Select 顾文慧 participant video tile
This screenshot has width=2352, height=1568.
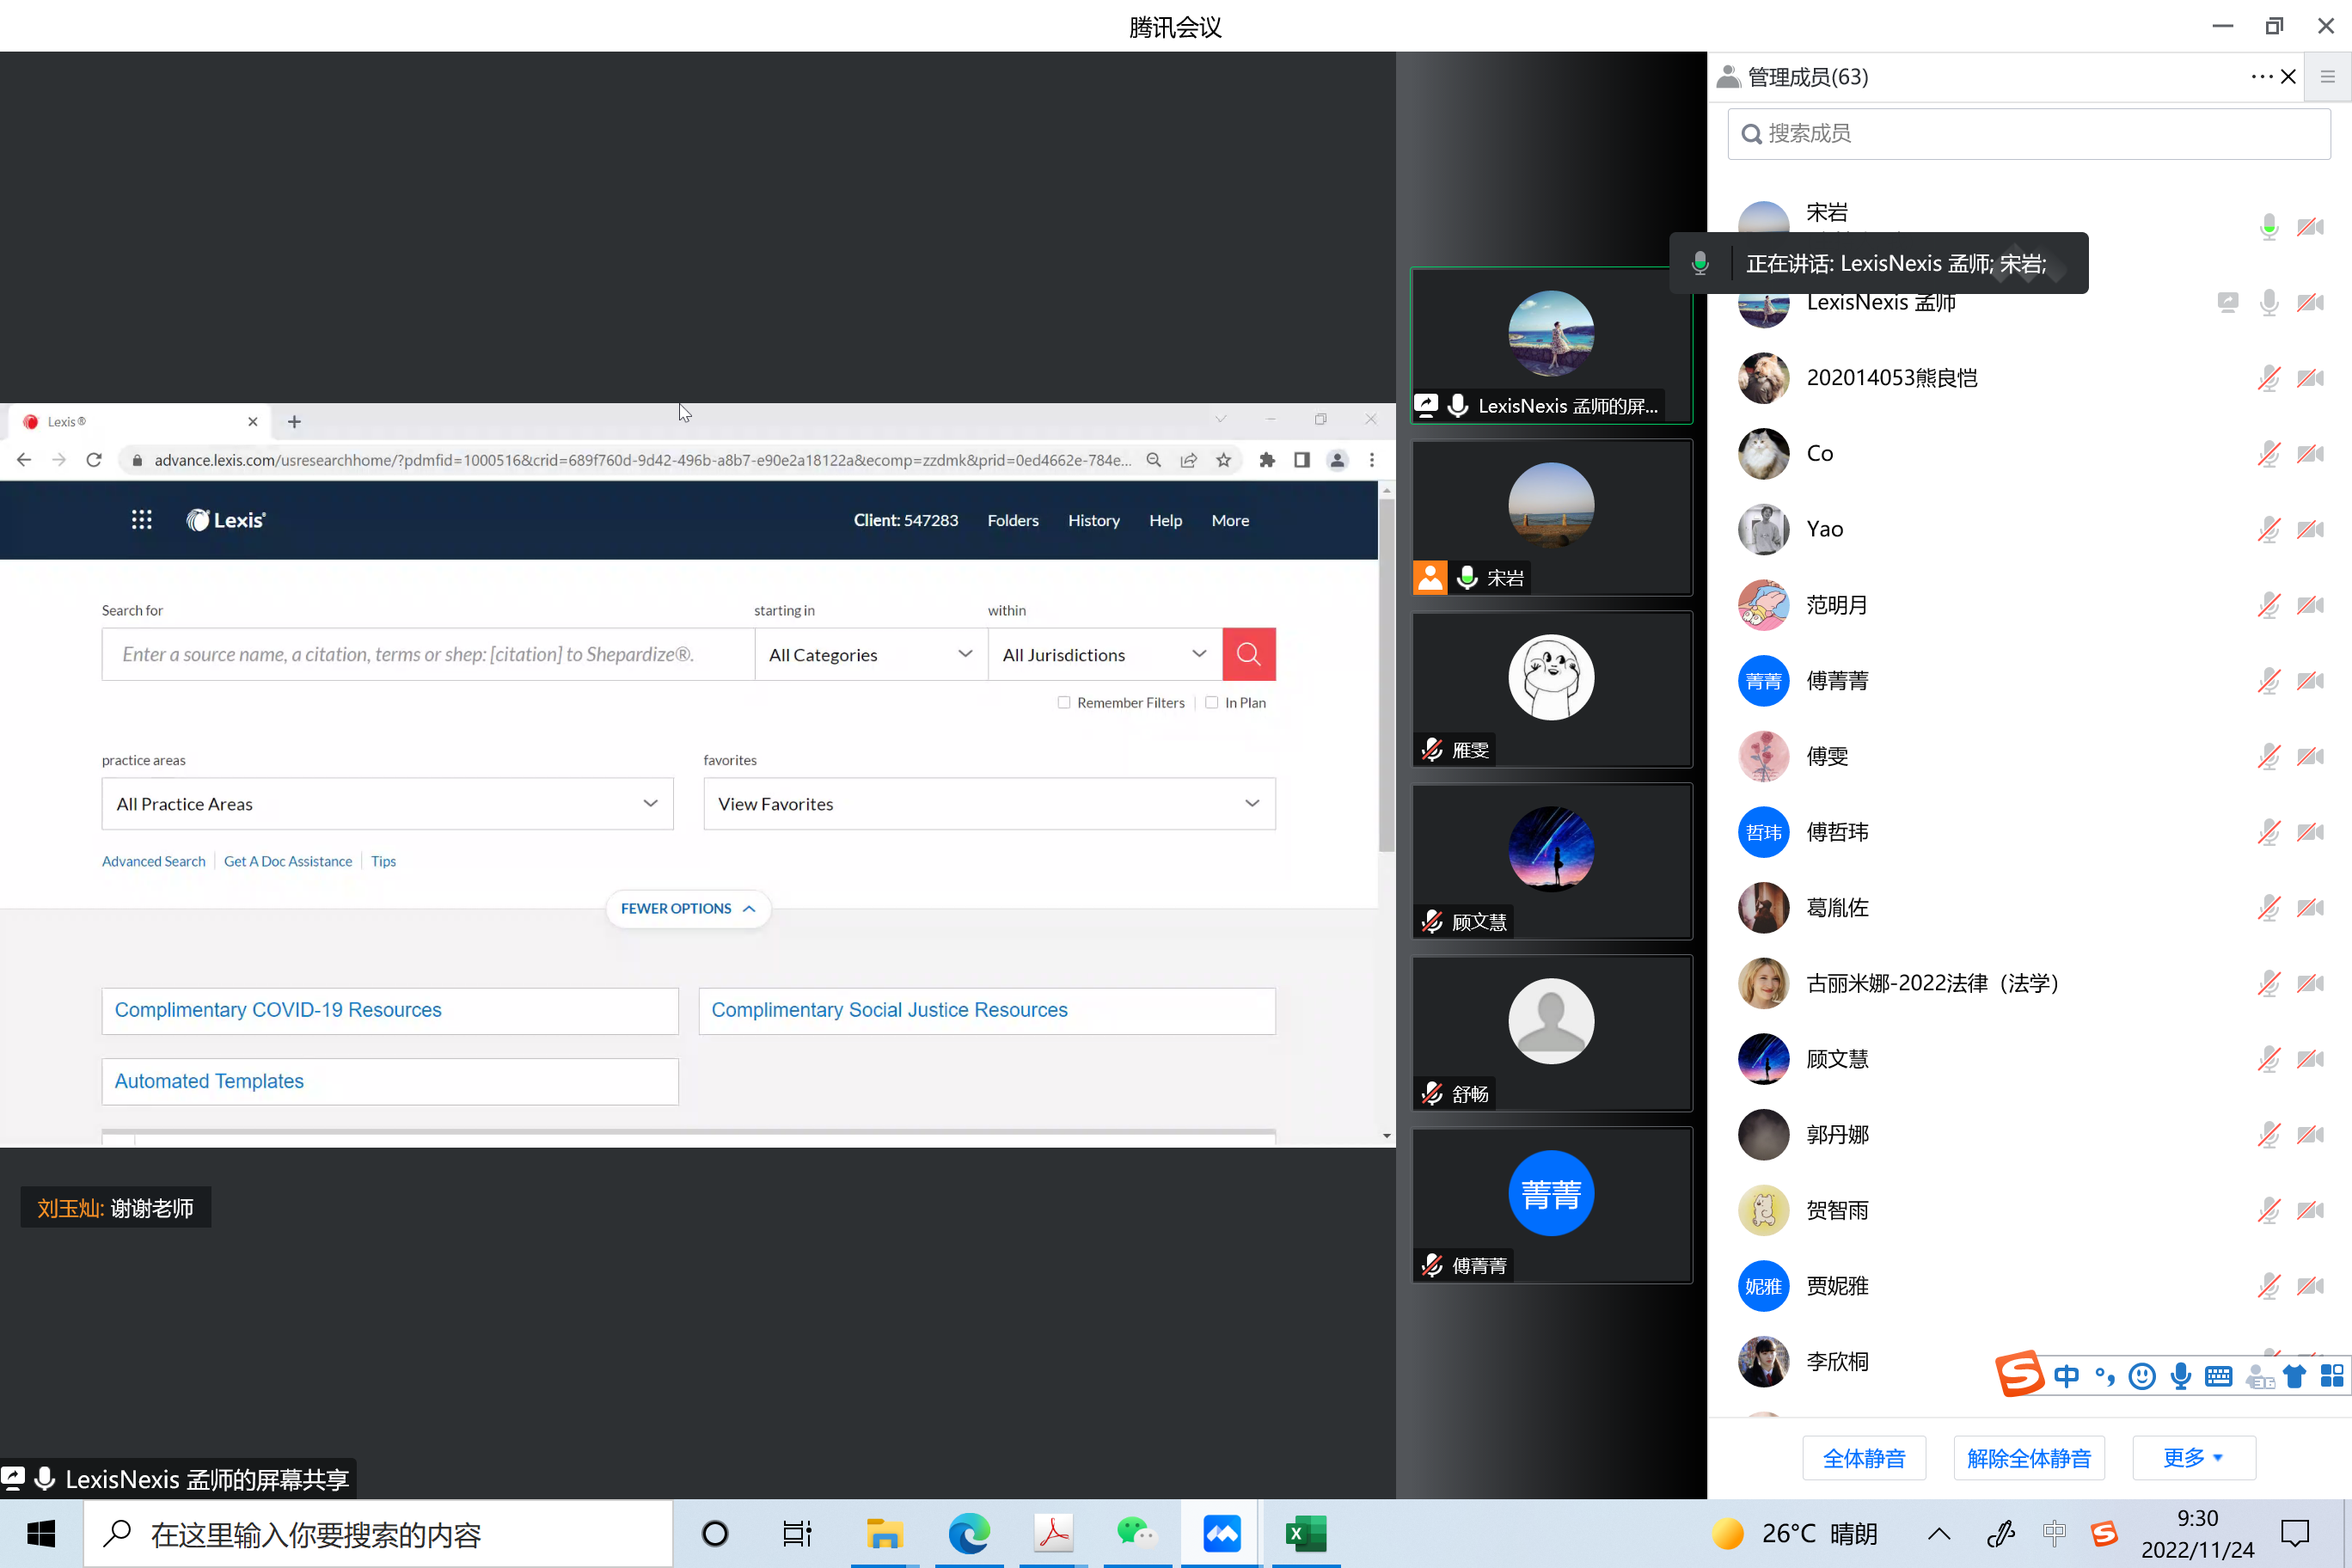(x=1552, y=862)
